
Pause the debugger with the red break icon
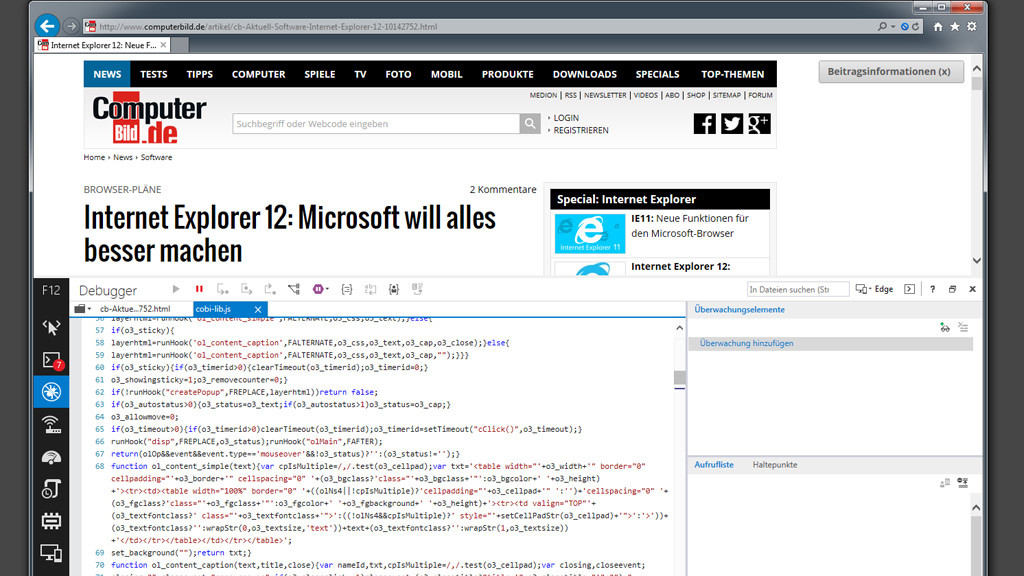[x=199, y=289]
